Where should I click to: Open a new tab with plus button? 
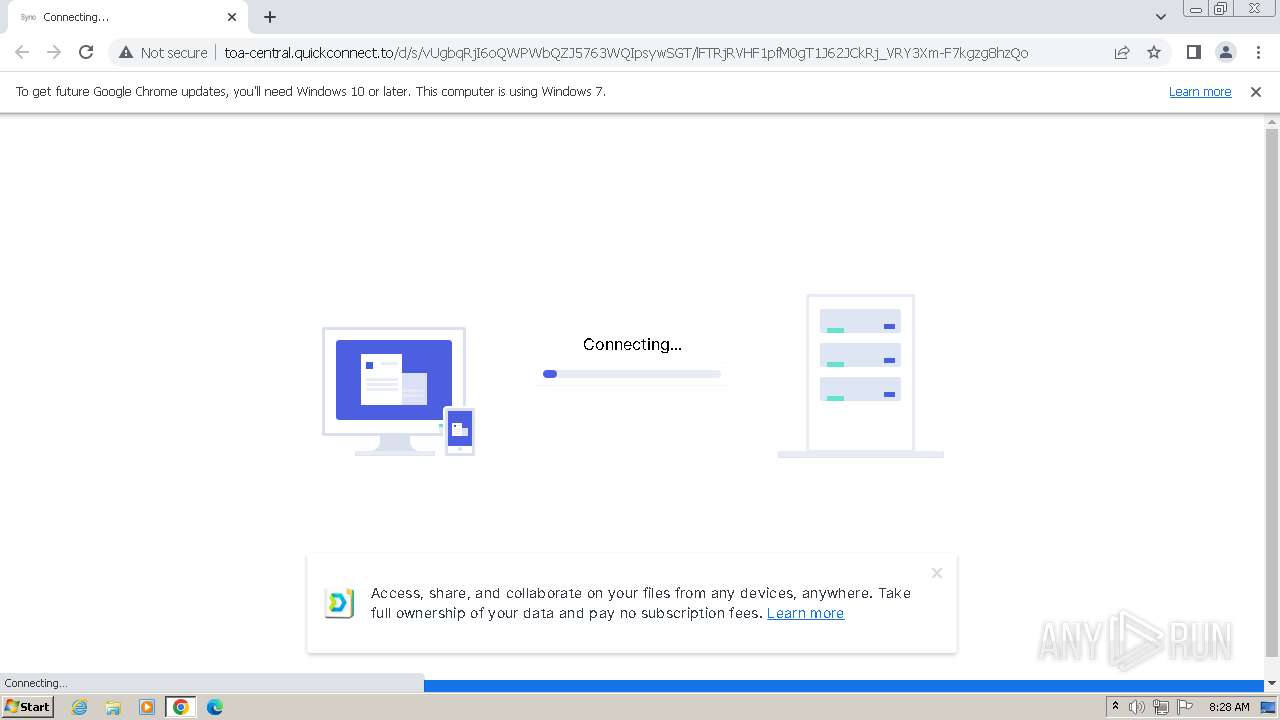(270, 17)
